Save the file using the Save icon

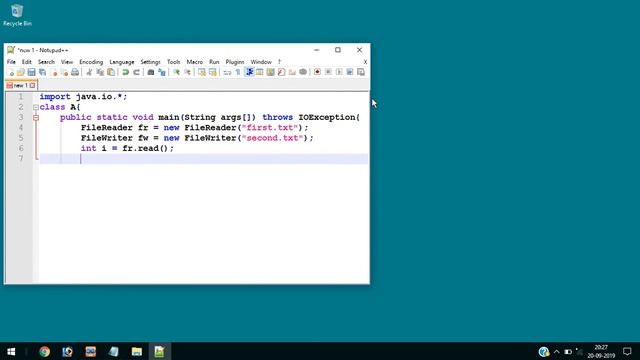[x=31, y=72]
